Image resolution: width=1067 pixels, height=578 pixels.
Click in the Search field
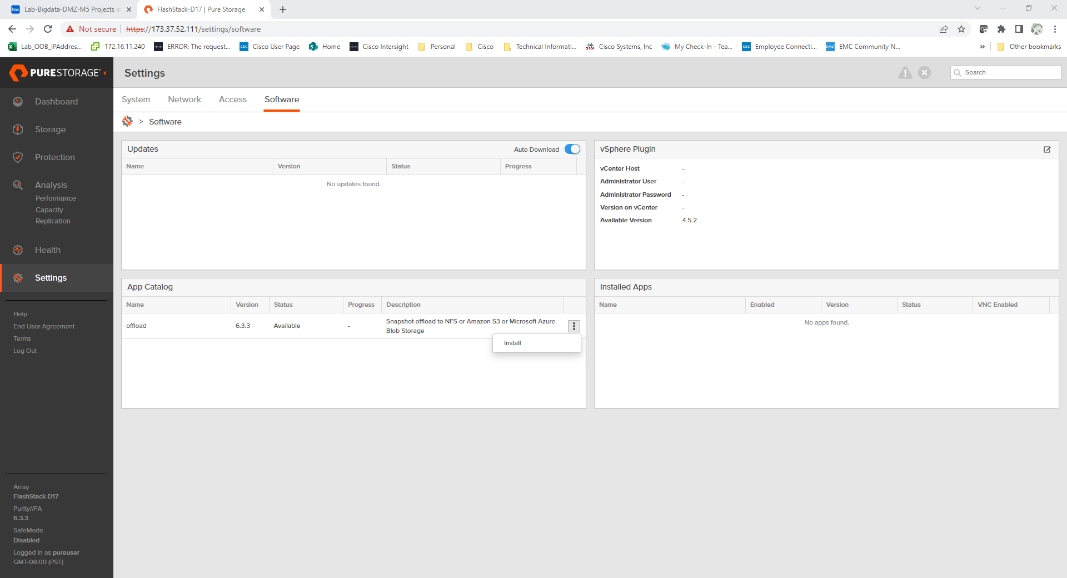coord(1005,72)
